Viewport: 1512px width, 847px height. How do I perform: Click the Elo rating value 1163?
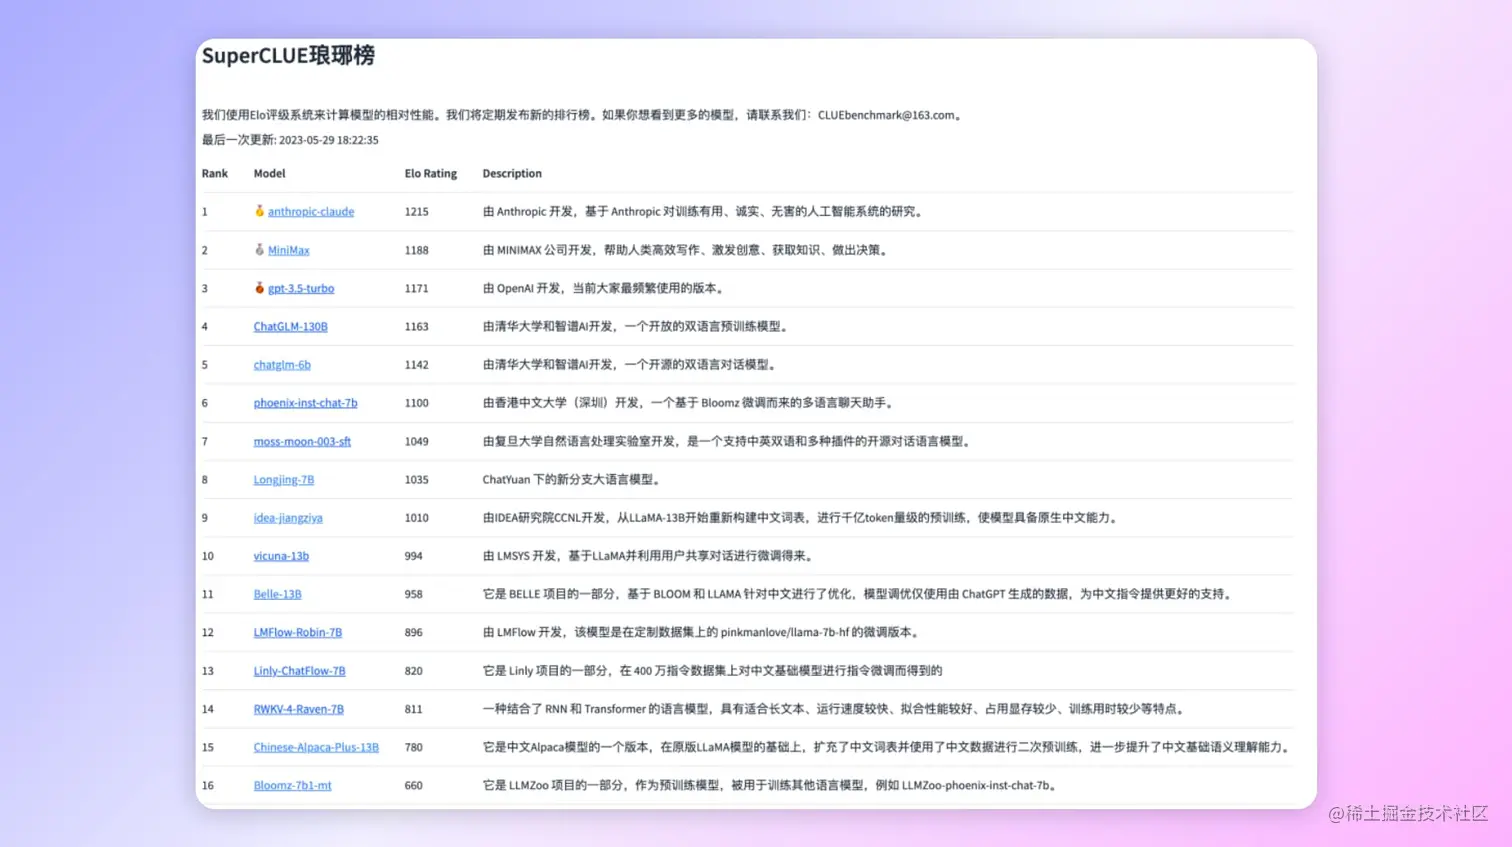pos(417,327)
